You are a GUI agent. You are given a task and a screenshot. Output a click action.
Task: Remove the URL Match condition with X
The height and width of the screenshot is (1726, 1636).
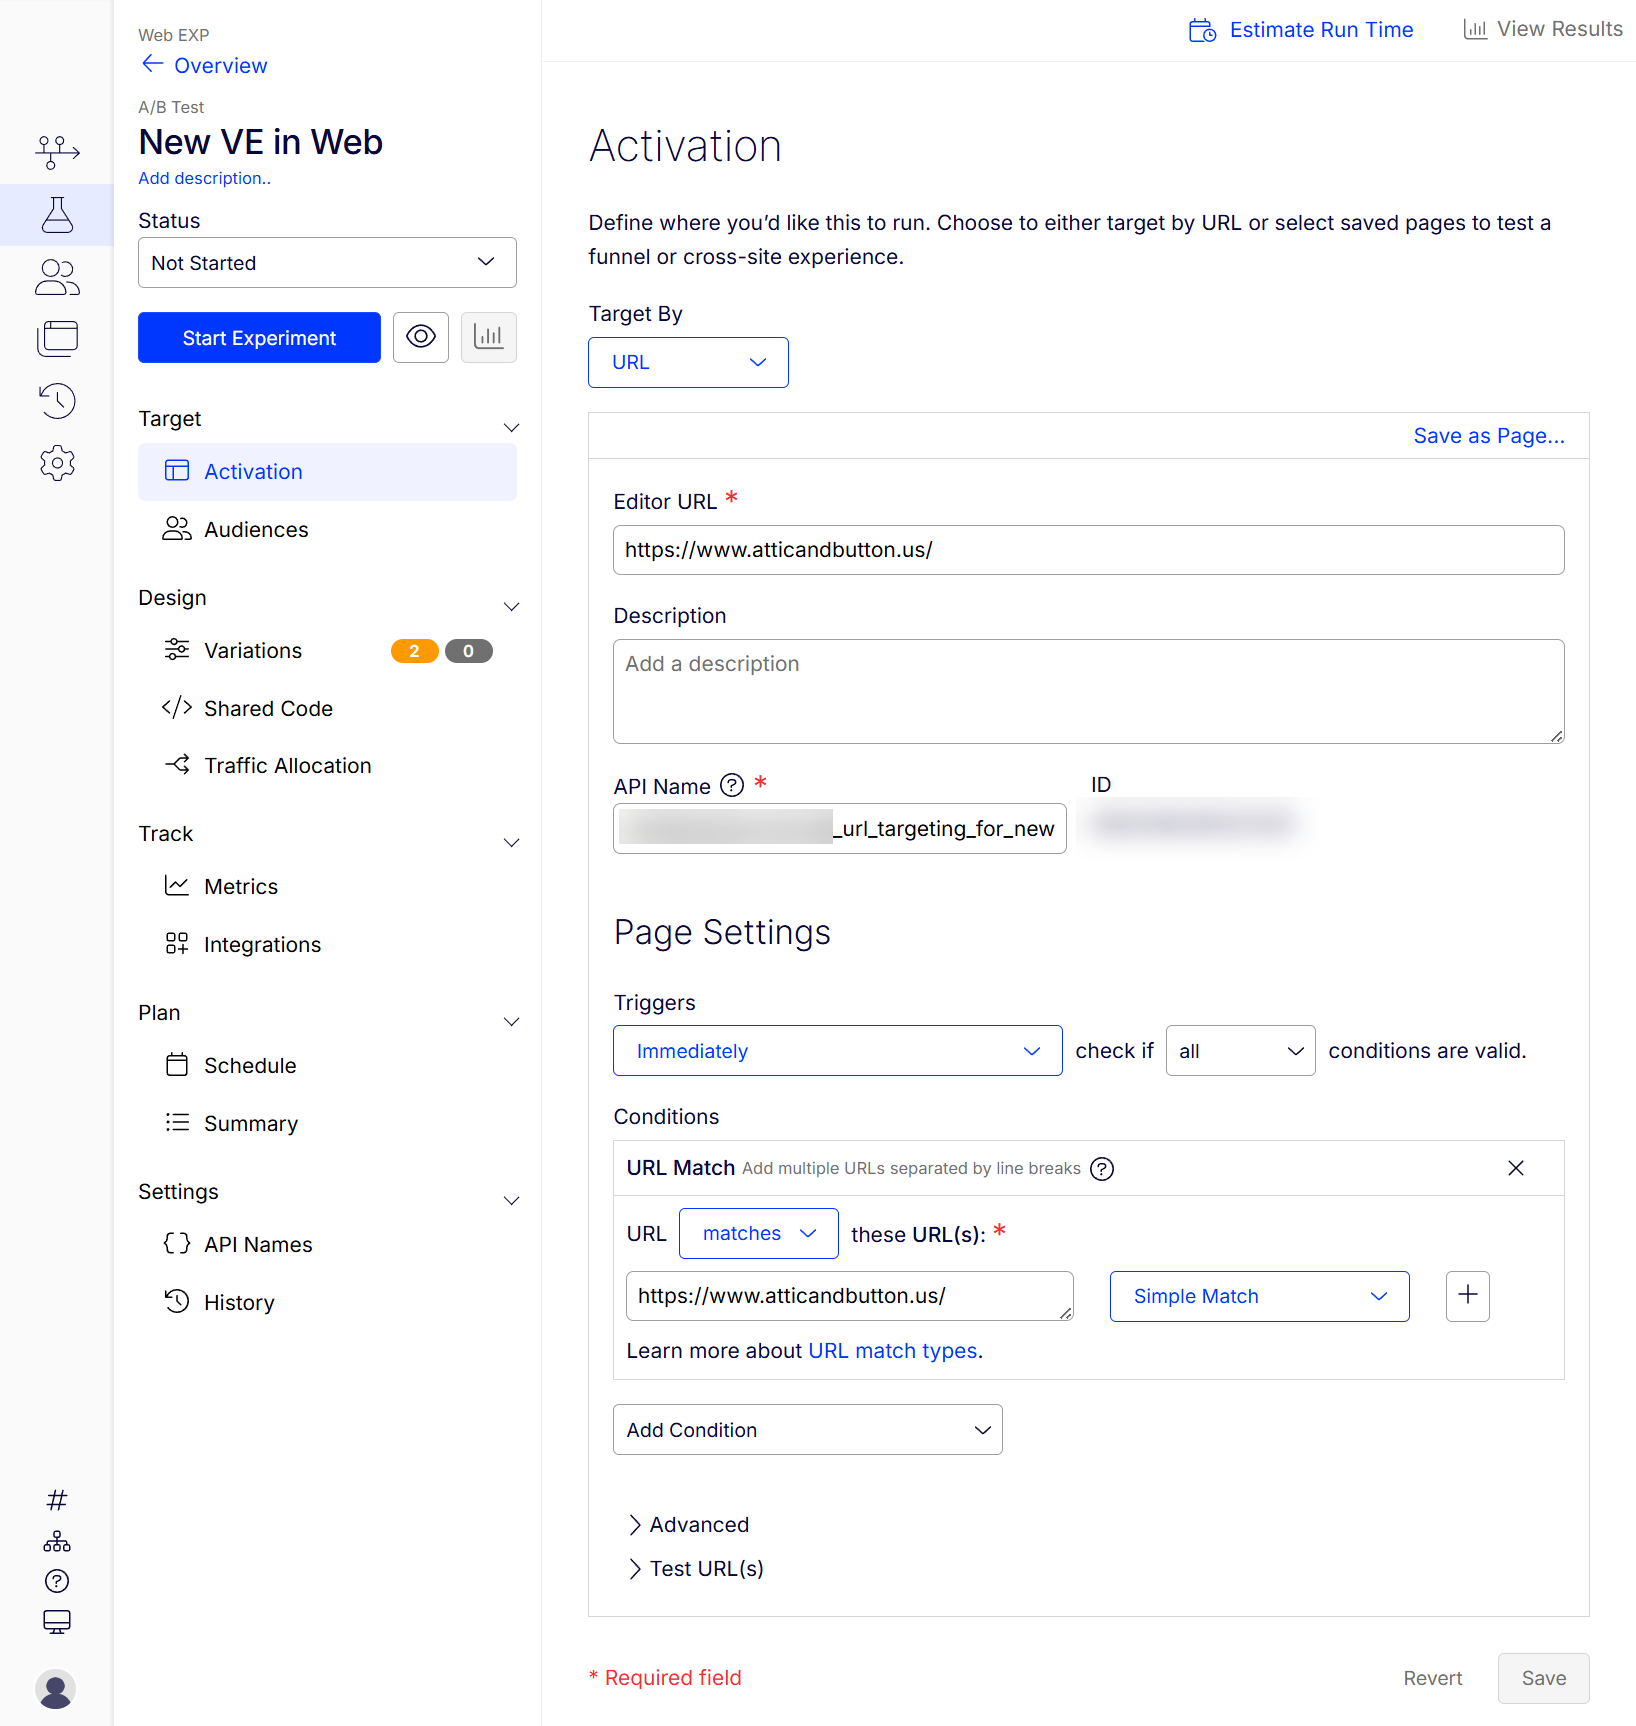pyautogui.click(x=1515, y=1168)
